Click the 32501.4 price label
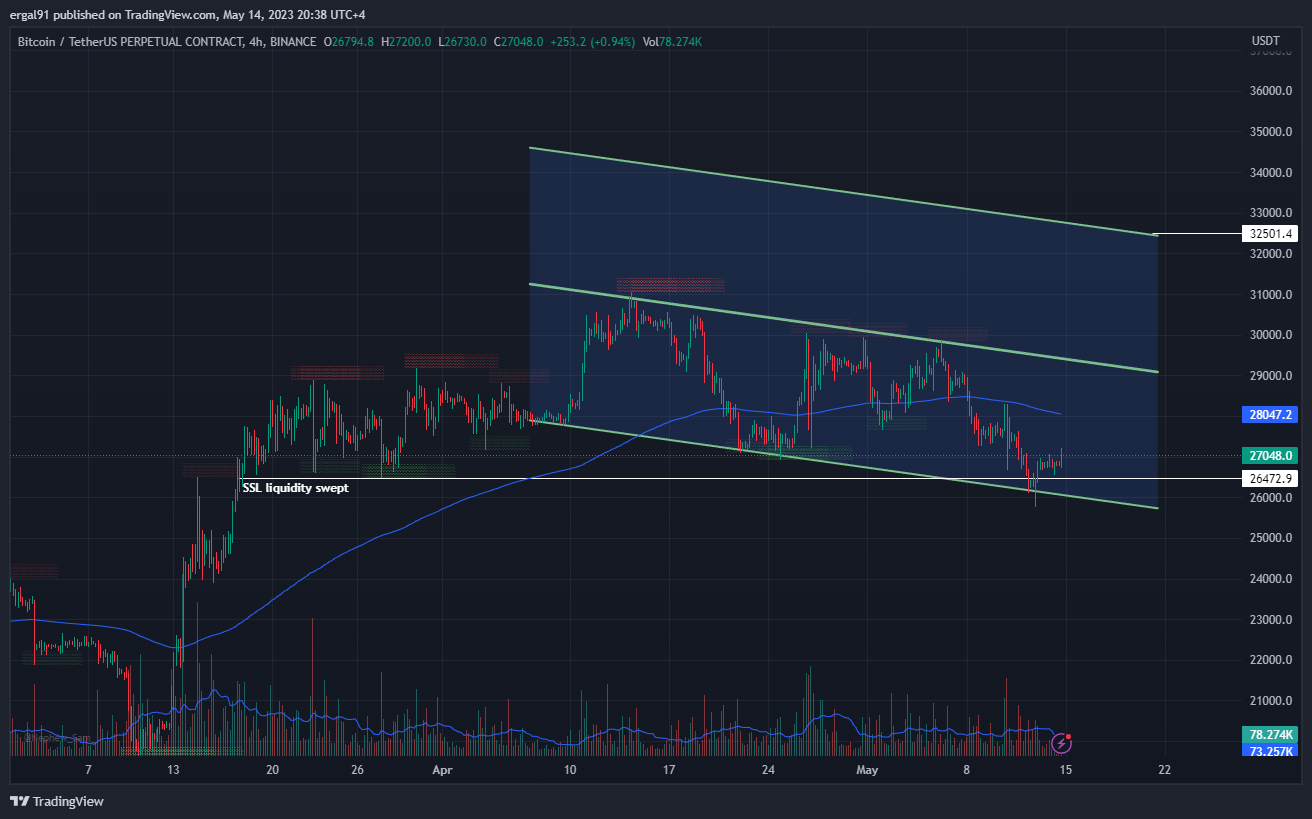1312x819 pixels. pyautogui.click(x=1269, y=234)
